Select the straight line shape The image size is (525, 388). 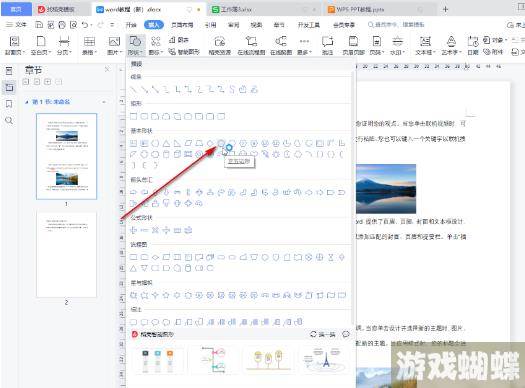pyautogui.click(x=134, y=89)
